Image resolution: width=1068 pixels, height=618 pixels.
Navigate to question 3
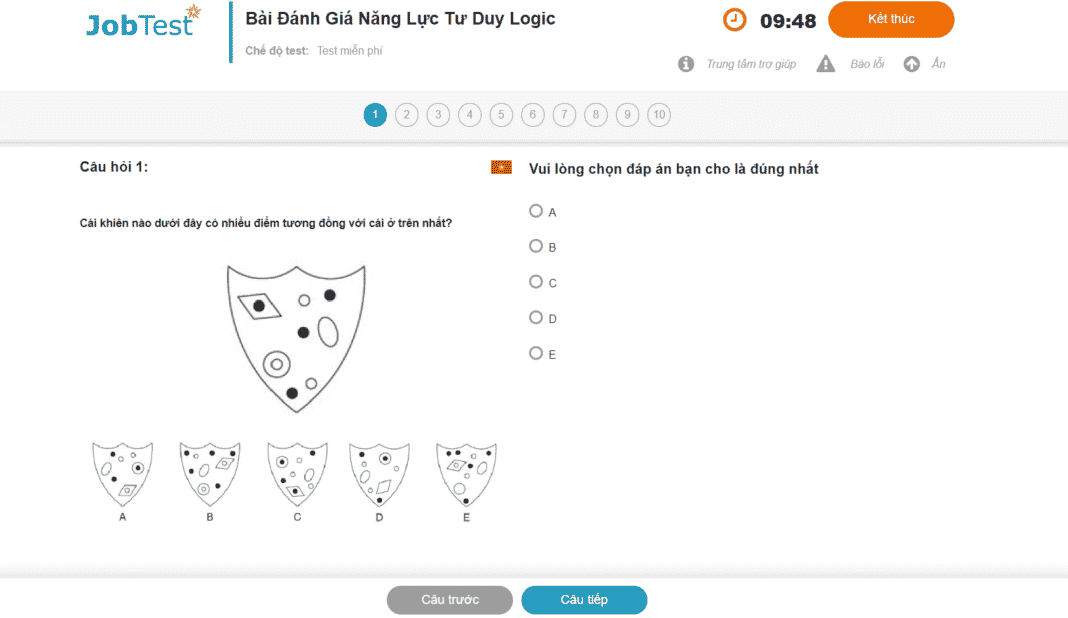tap(438, 115)
